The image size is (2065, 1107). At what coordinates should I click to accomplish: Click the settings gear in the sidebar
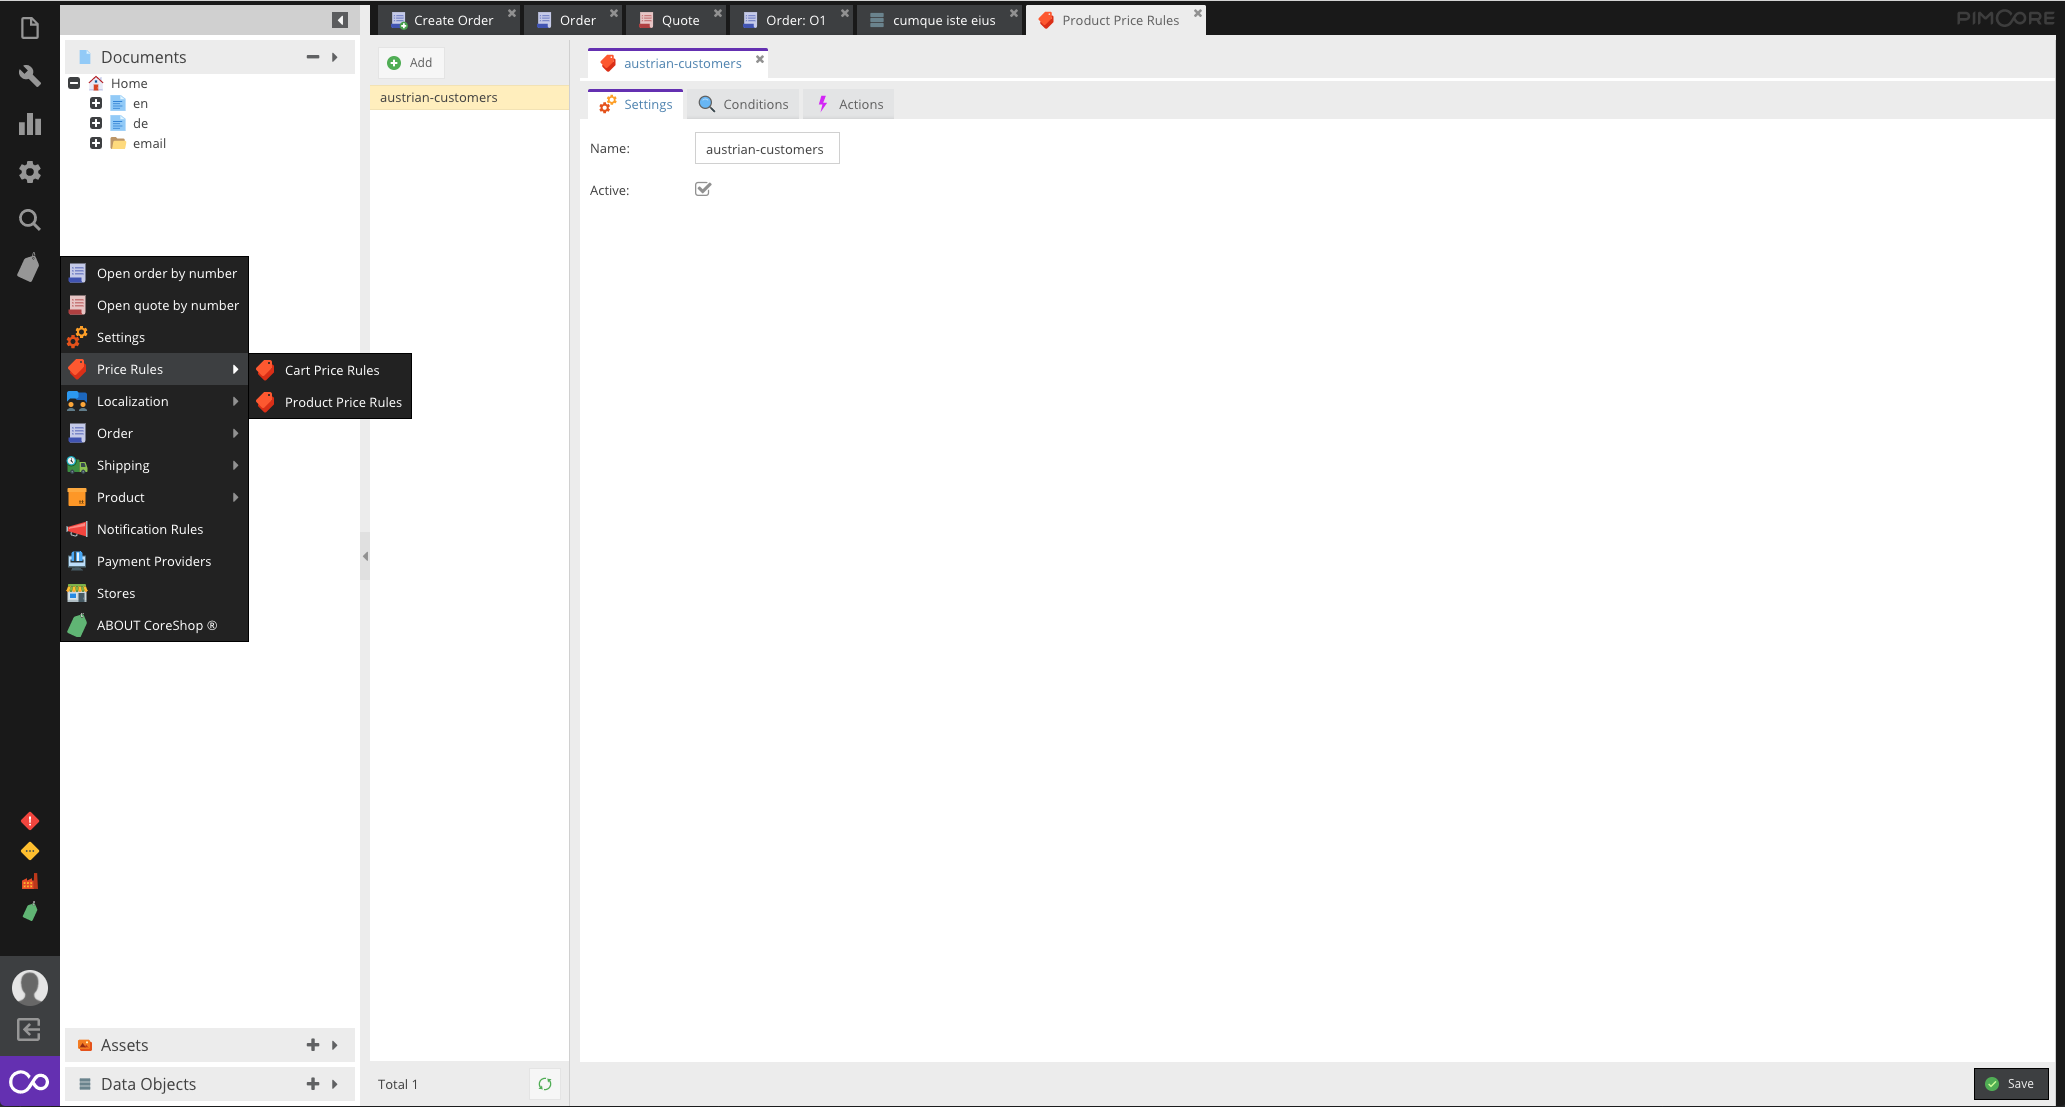tap(30, 172)
